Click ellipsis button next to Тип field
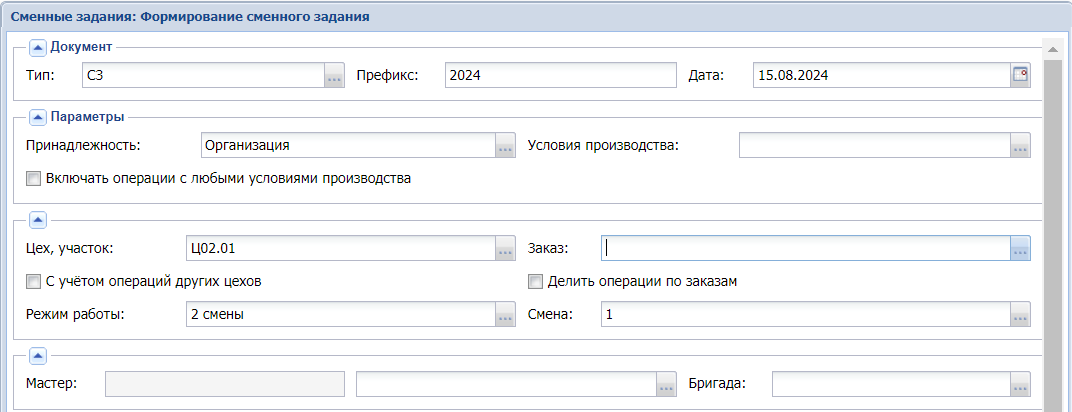This screenshot has width=1072, height=412. click(334, 76)
